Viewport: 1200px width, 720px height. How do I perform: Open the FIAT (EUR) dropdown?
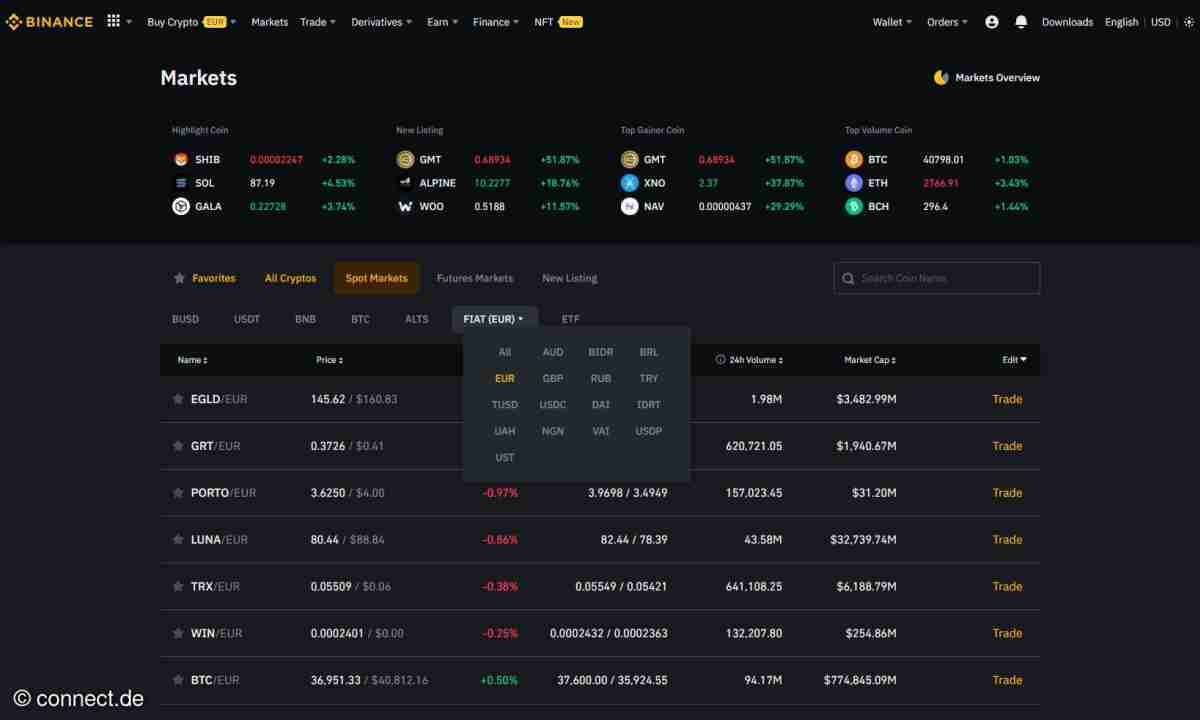[494, 319]
